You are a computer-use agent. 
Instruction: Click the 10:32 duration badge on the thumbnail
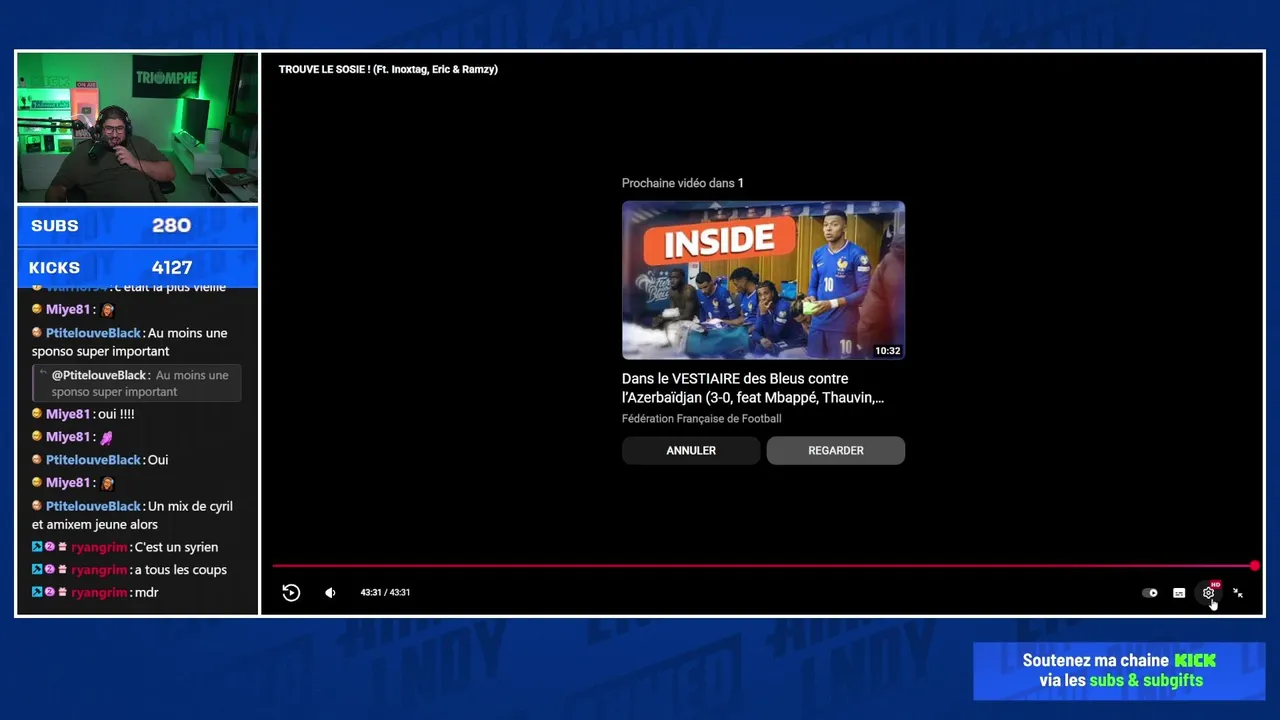click(x=887, y=351)
